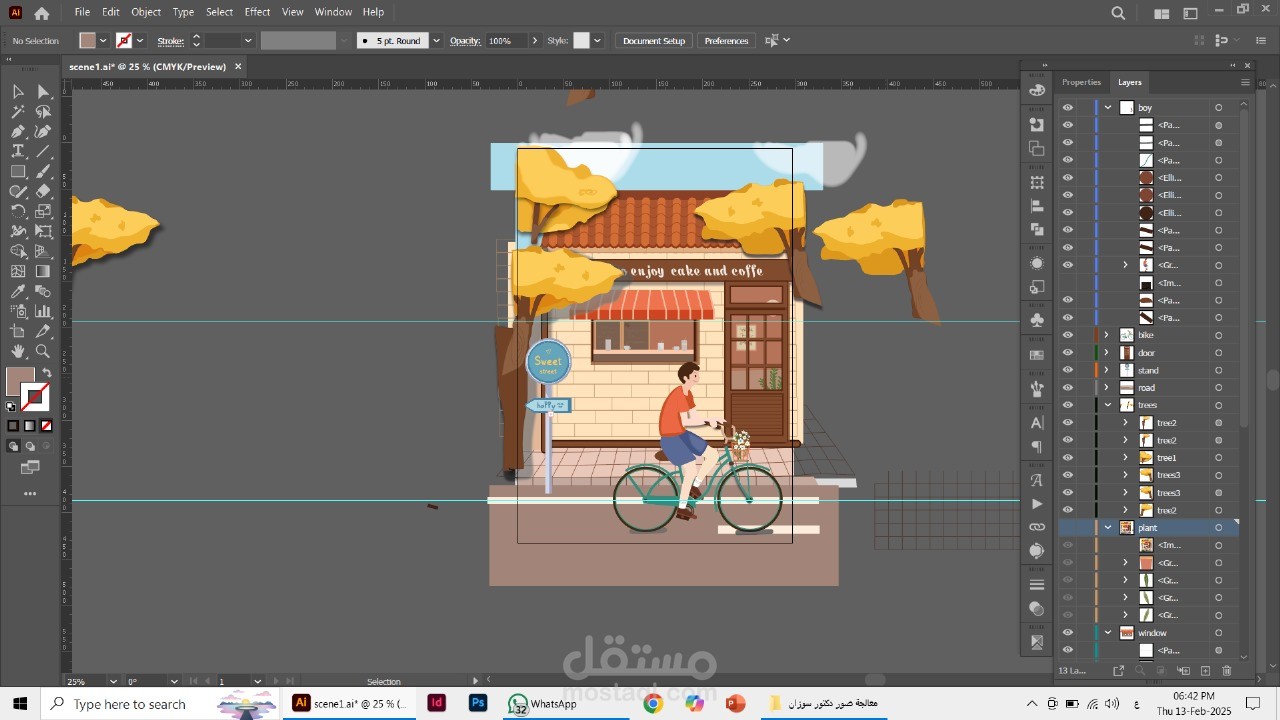Open the Effect menu
The width and height of the screenshot is (1280, 720).
coord(257,12)
